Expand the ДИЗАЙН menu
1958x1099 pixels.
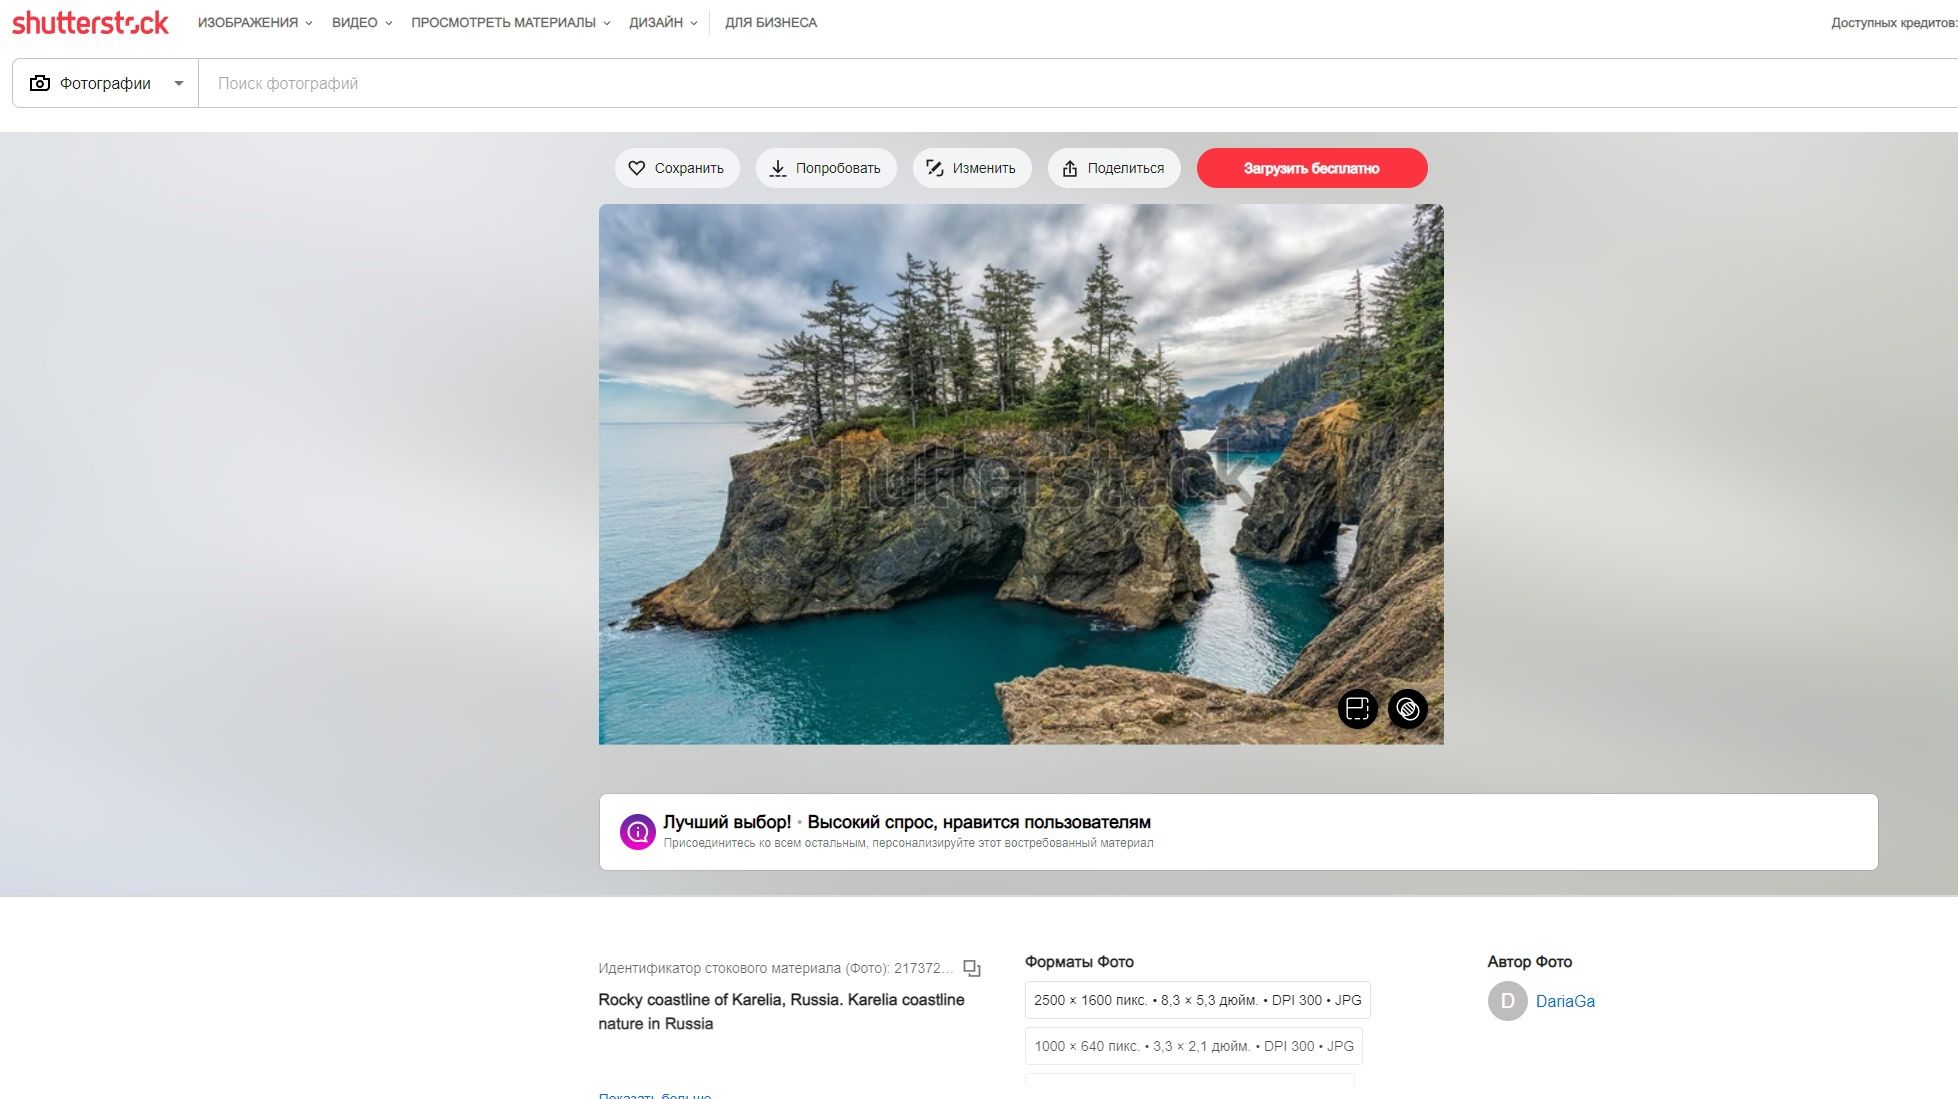pyautogui.click(x=663, y=22)
